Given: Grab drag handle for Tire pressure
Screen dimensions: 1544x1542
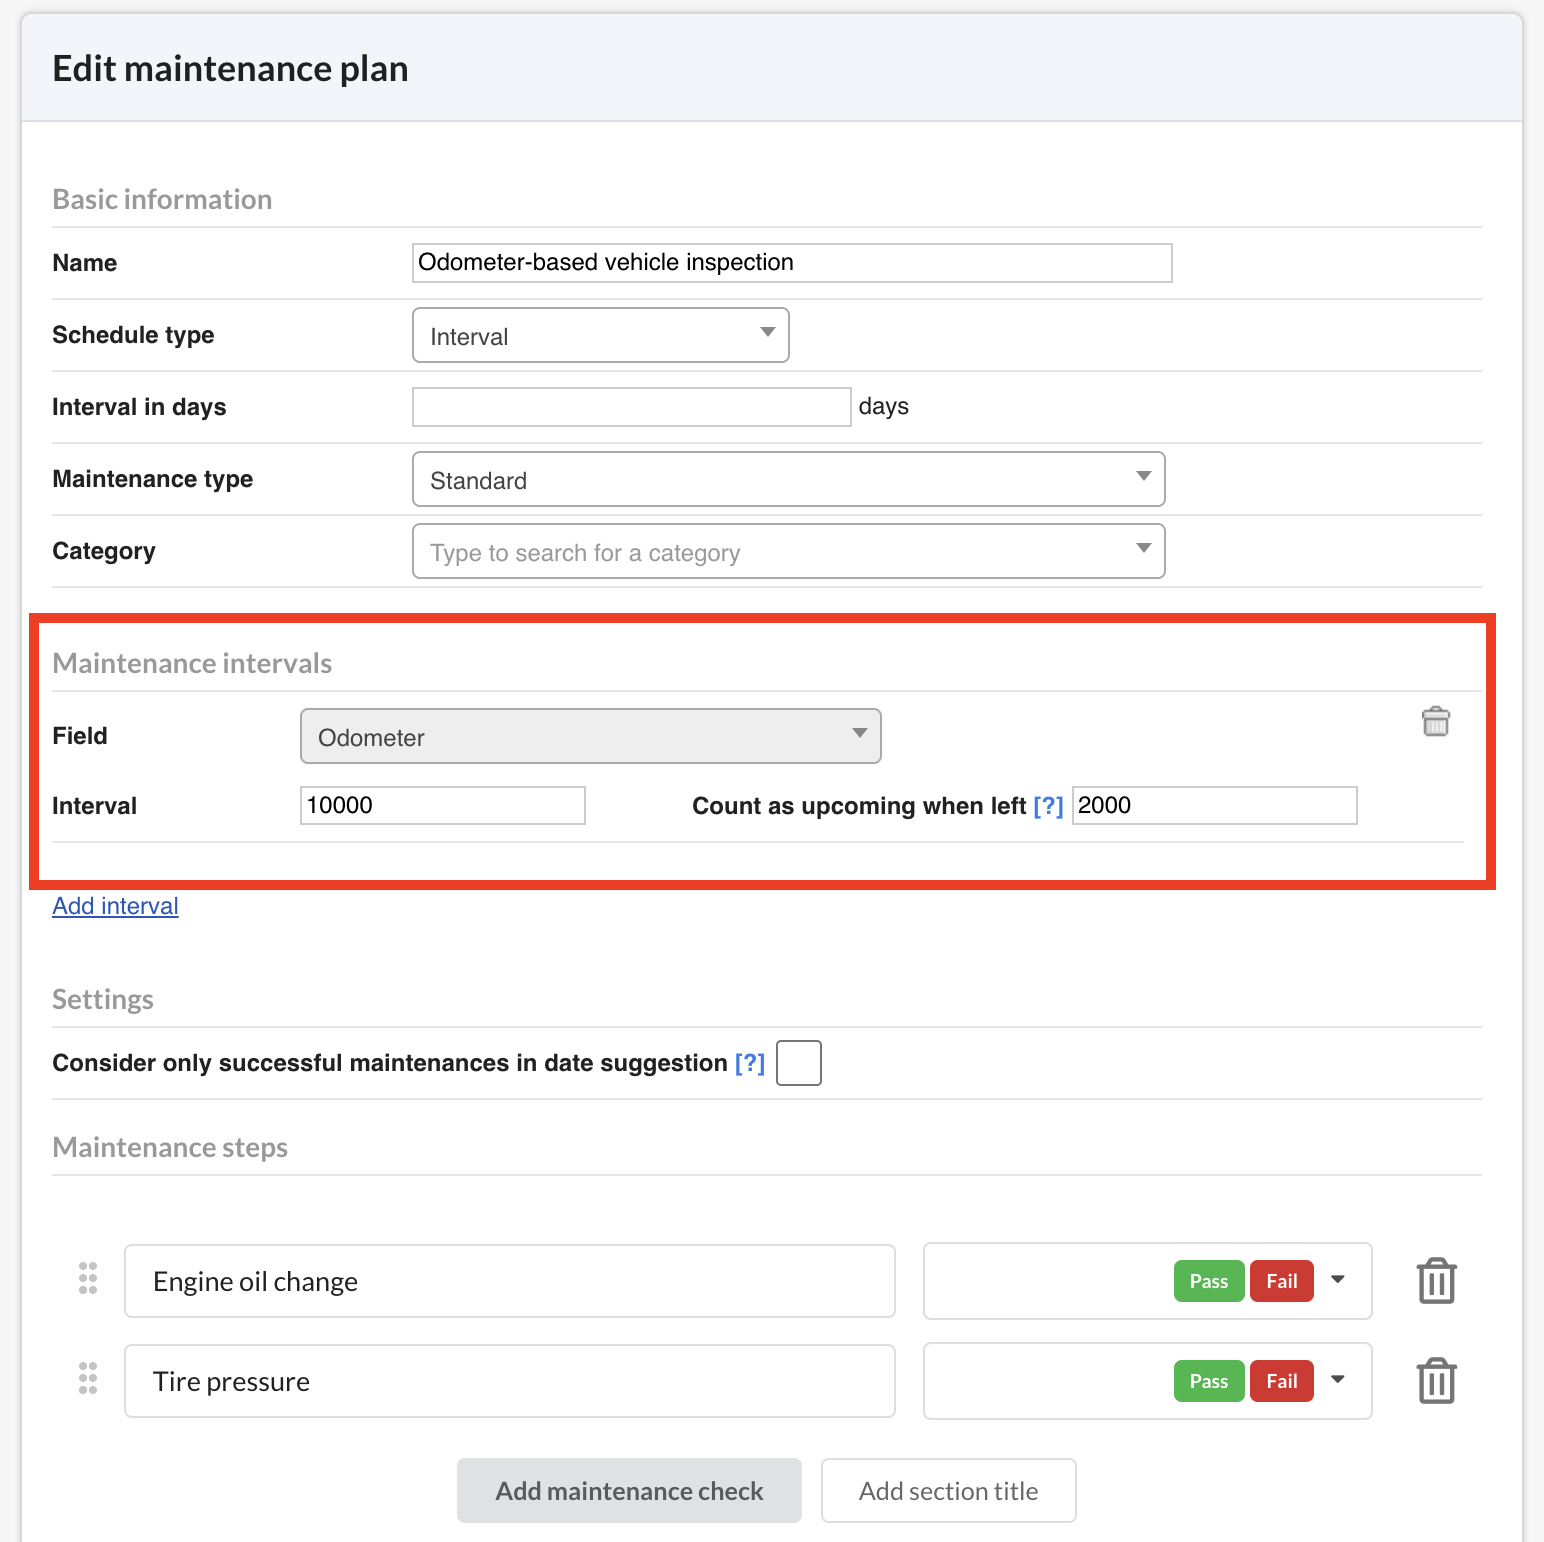Looking at the screenshot, I should [x=88, y=1378].
